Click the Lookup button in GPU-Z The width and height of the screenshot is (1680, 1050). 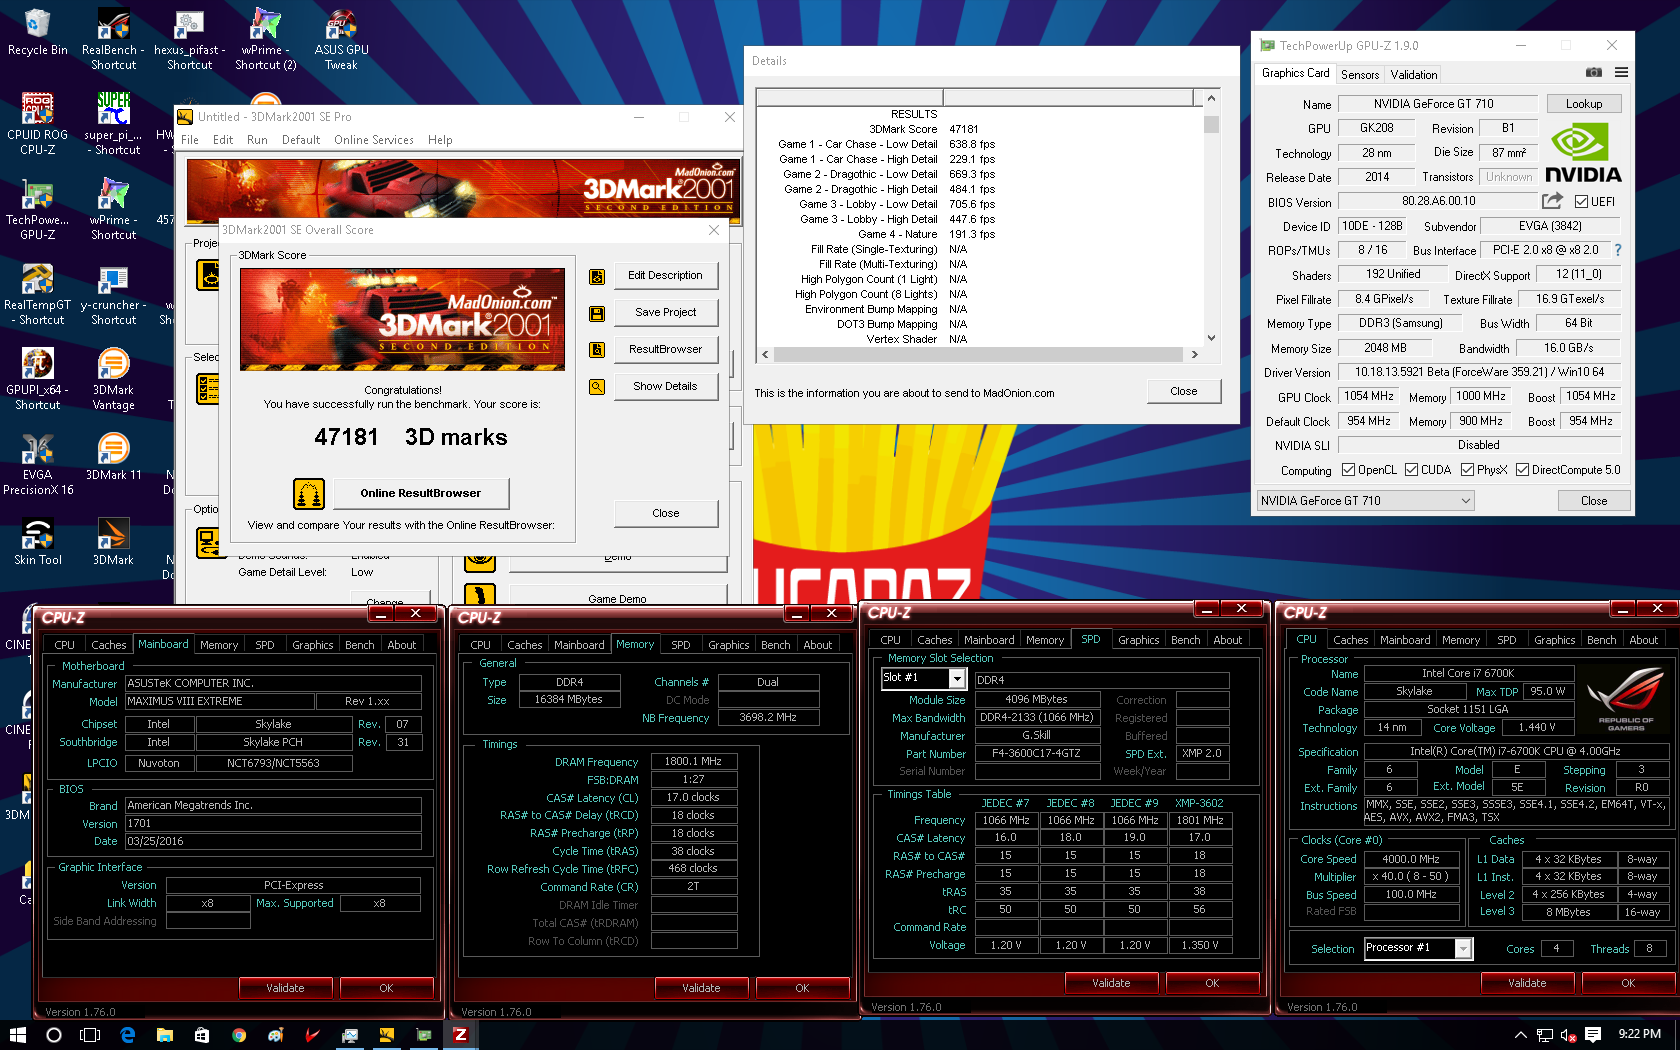(x=1584, y=104)
